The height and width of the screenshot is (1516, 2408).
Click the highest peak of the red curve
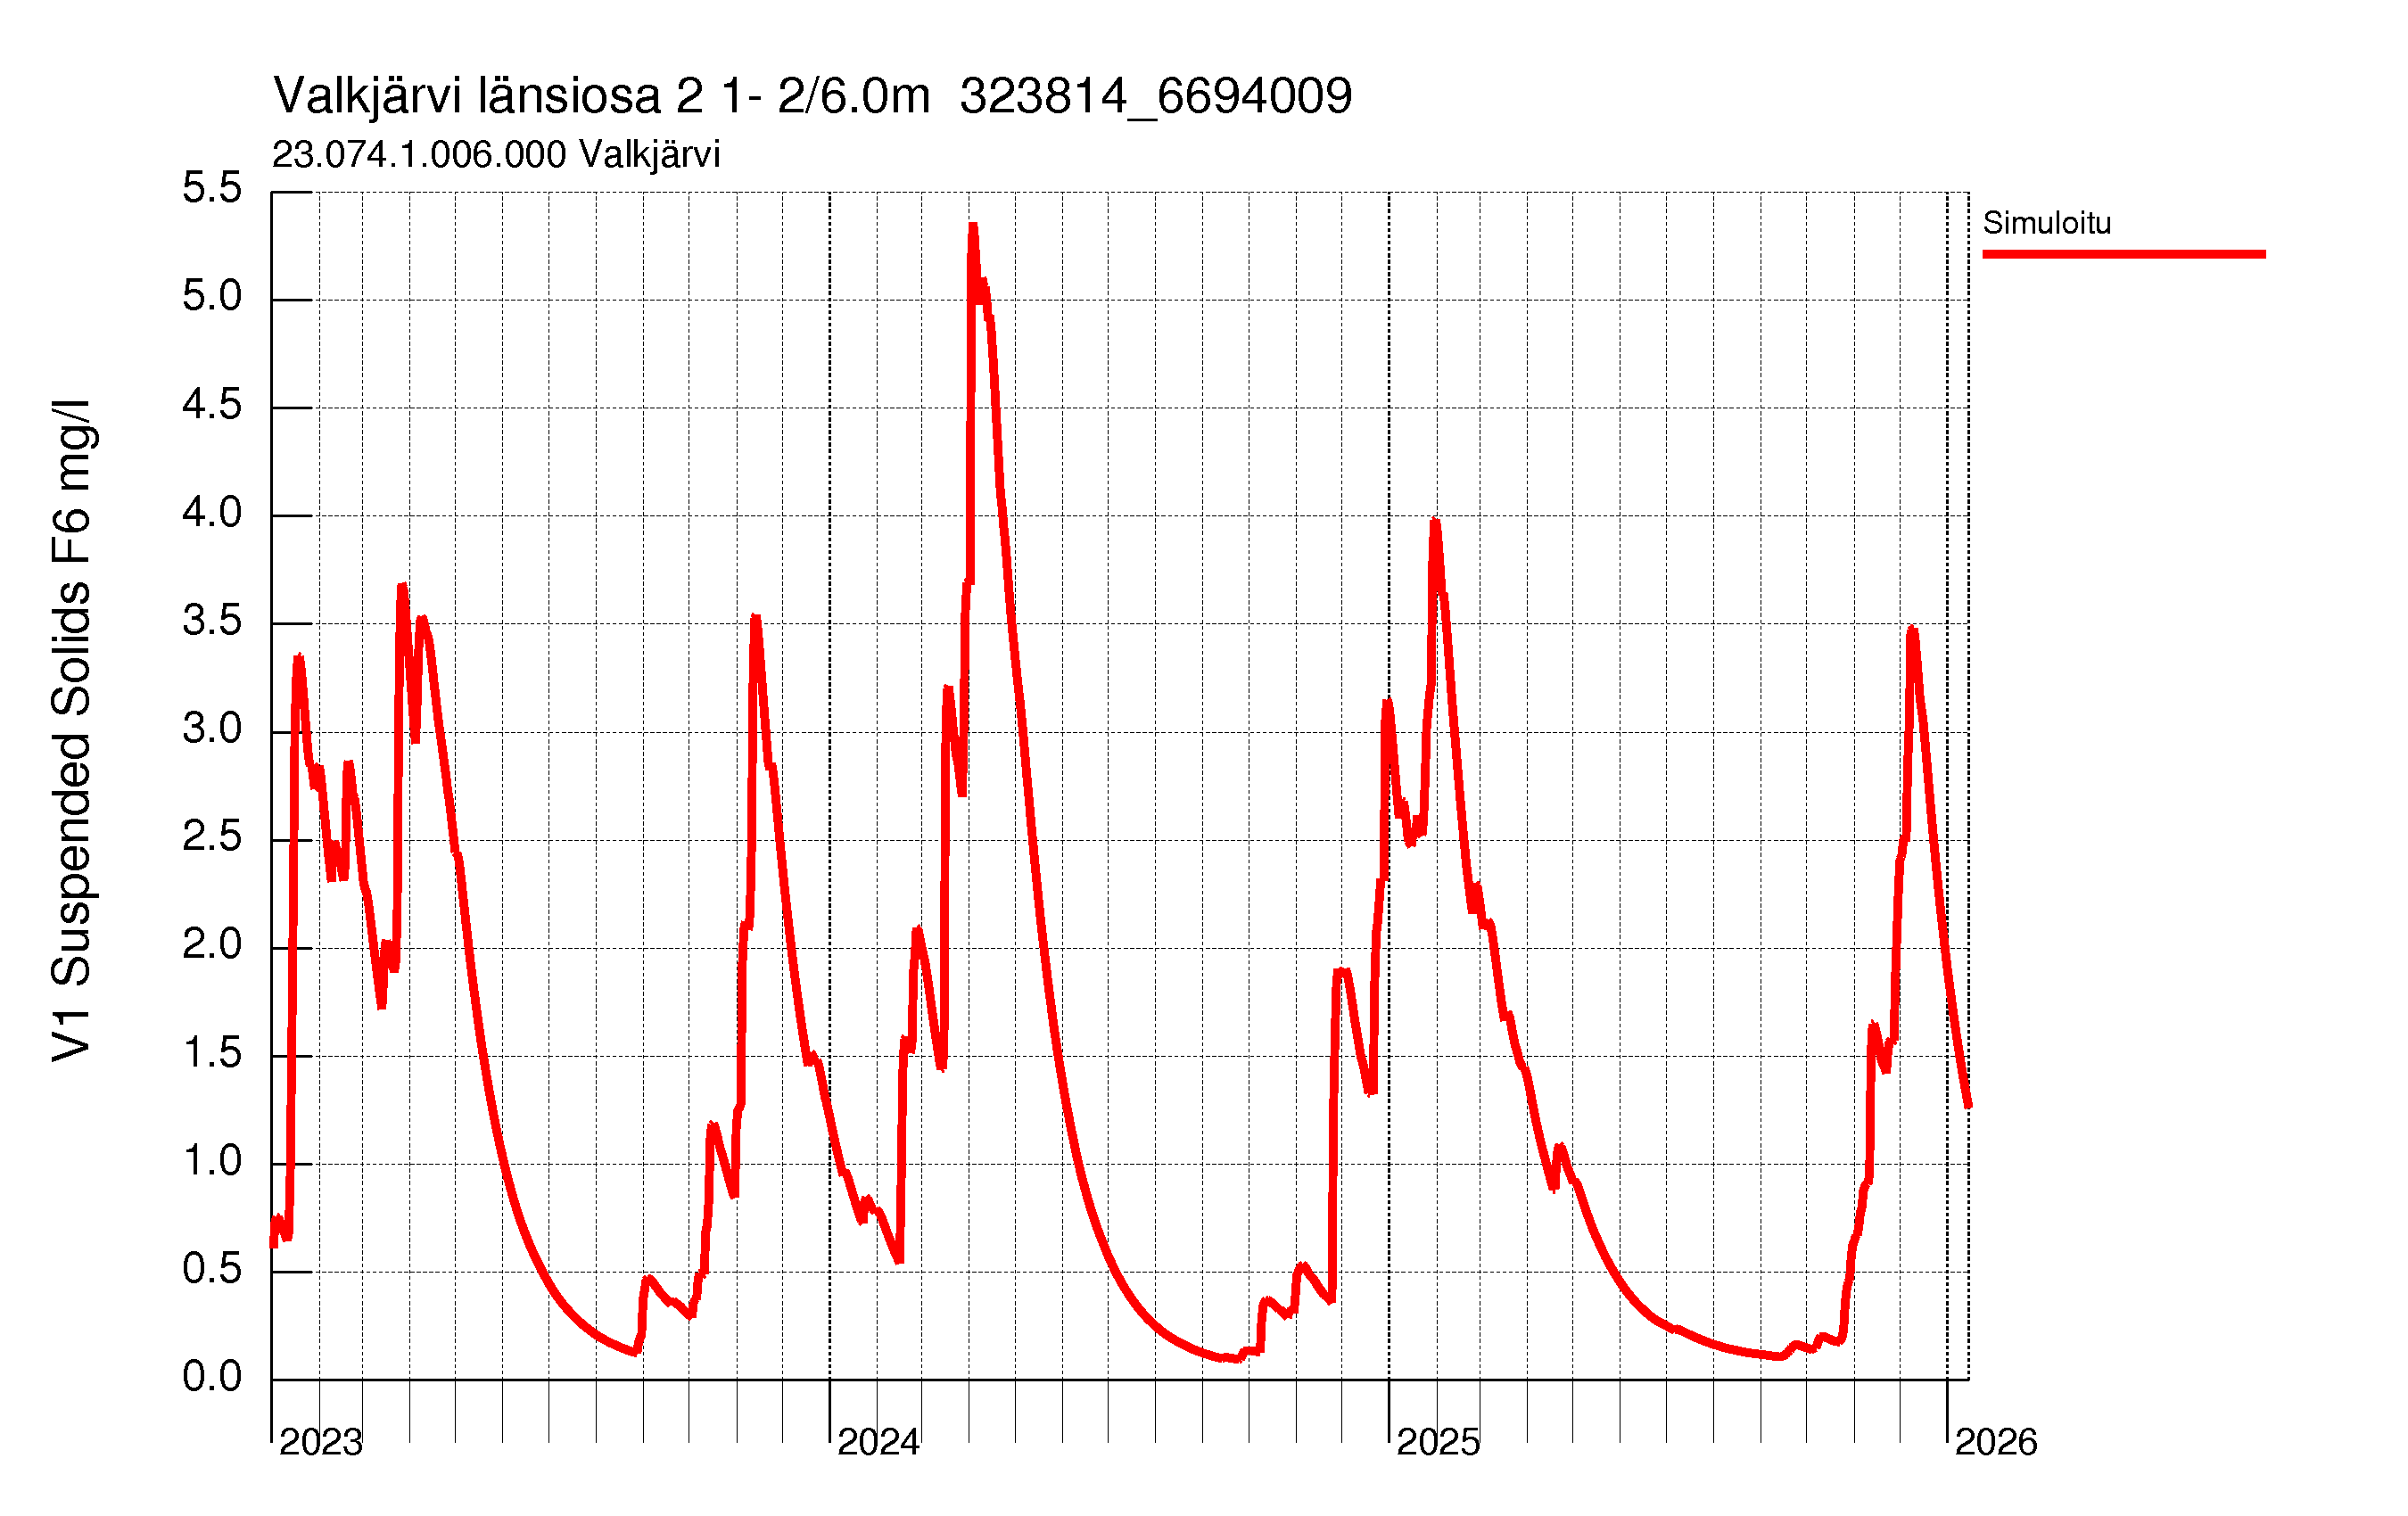(x=972, y=228)
